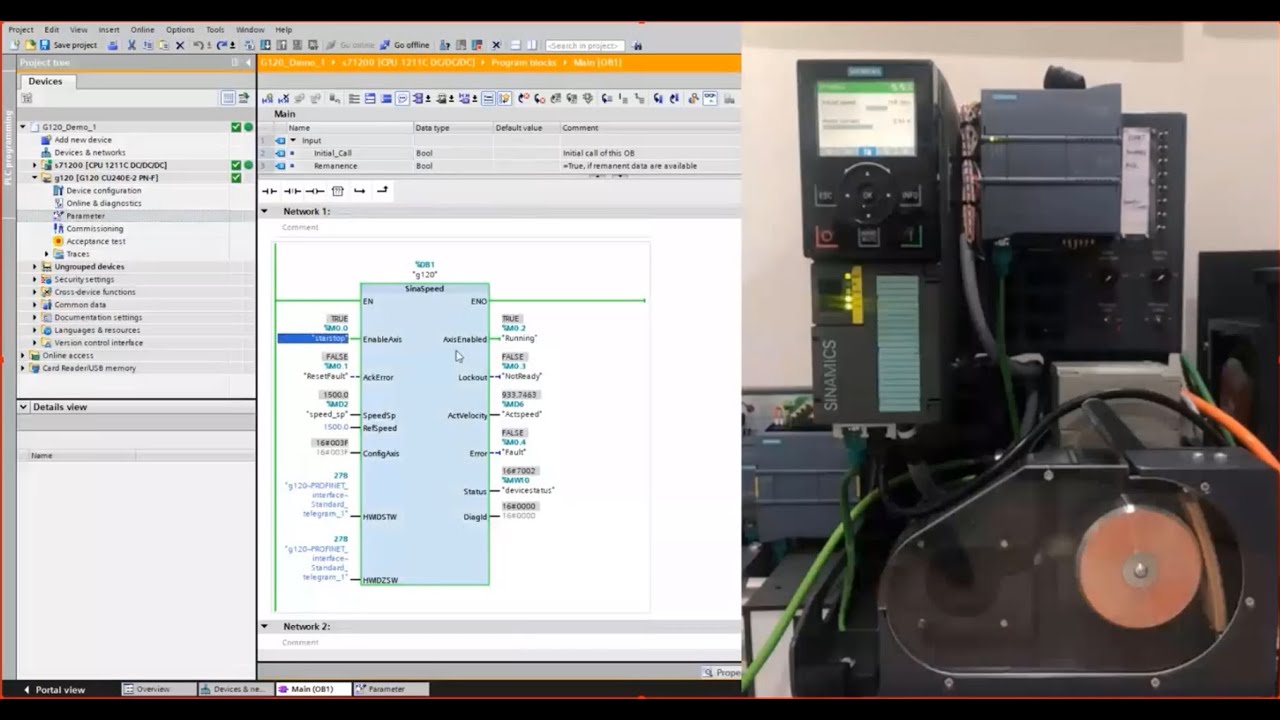Screen dimensions: 1280x720
Task: Expand the Security settings node
Action: tap(35, 279)
